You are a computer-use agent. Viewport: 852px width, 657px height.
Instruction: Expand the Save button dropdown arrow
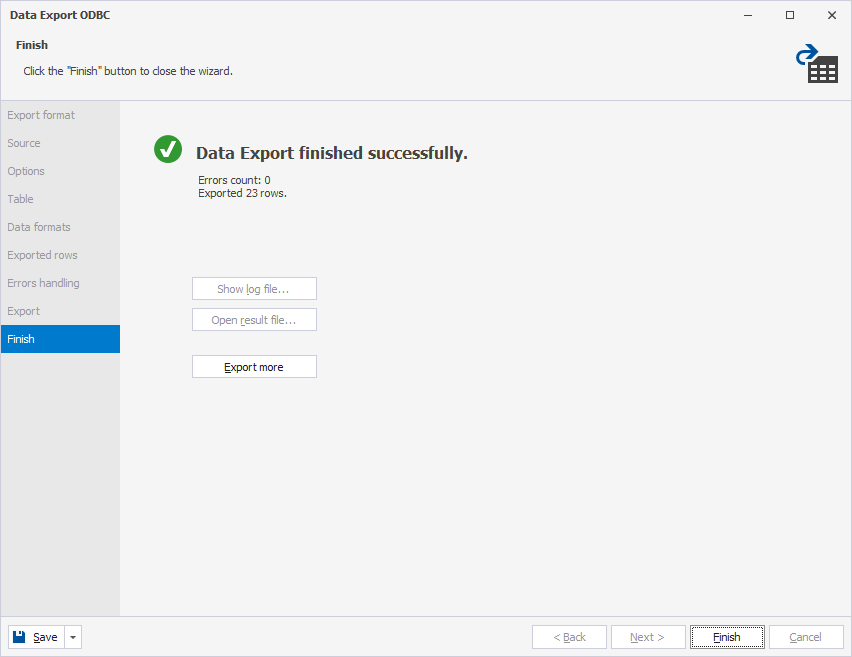[x=73, y=637]
